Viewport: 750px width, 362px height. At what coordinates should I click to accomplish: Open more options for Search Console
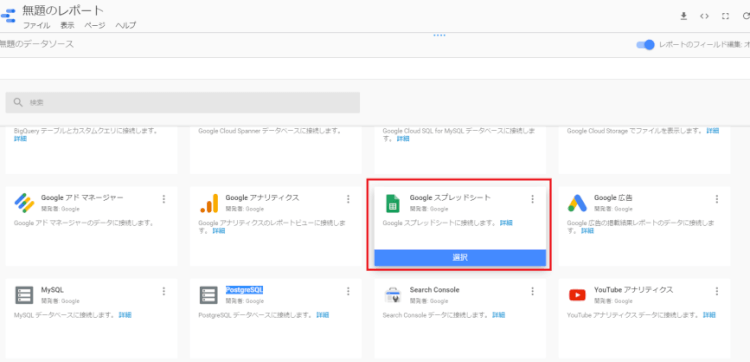(532, 291)
